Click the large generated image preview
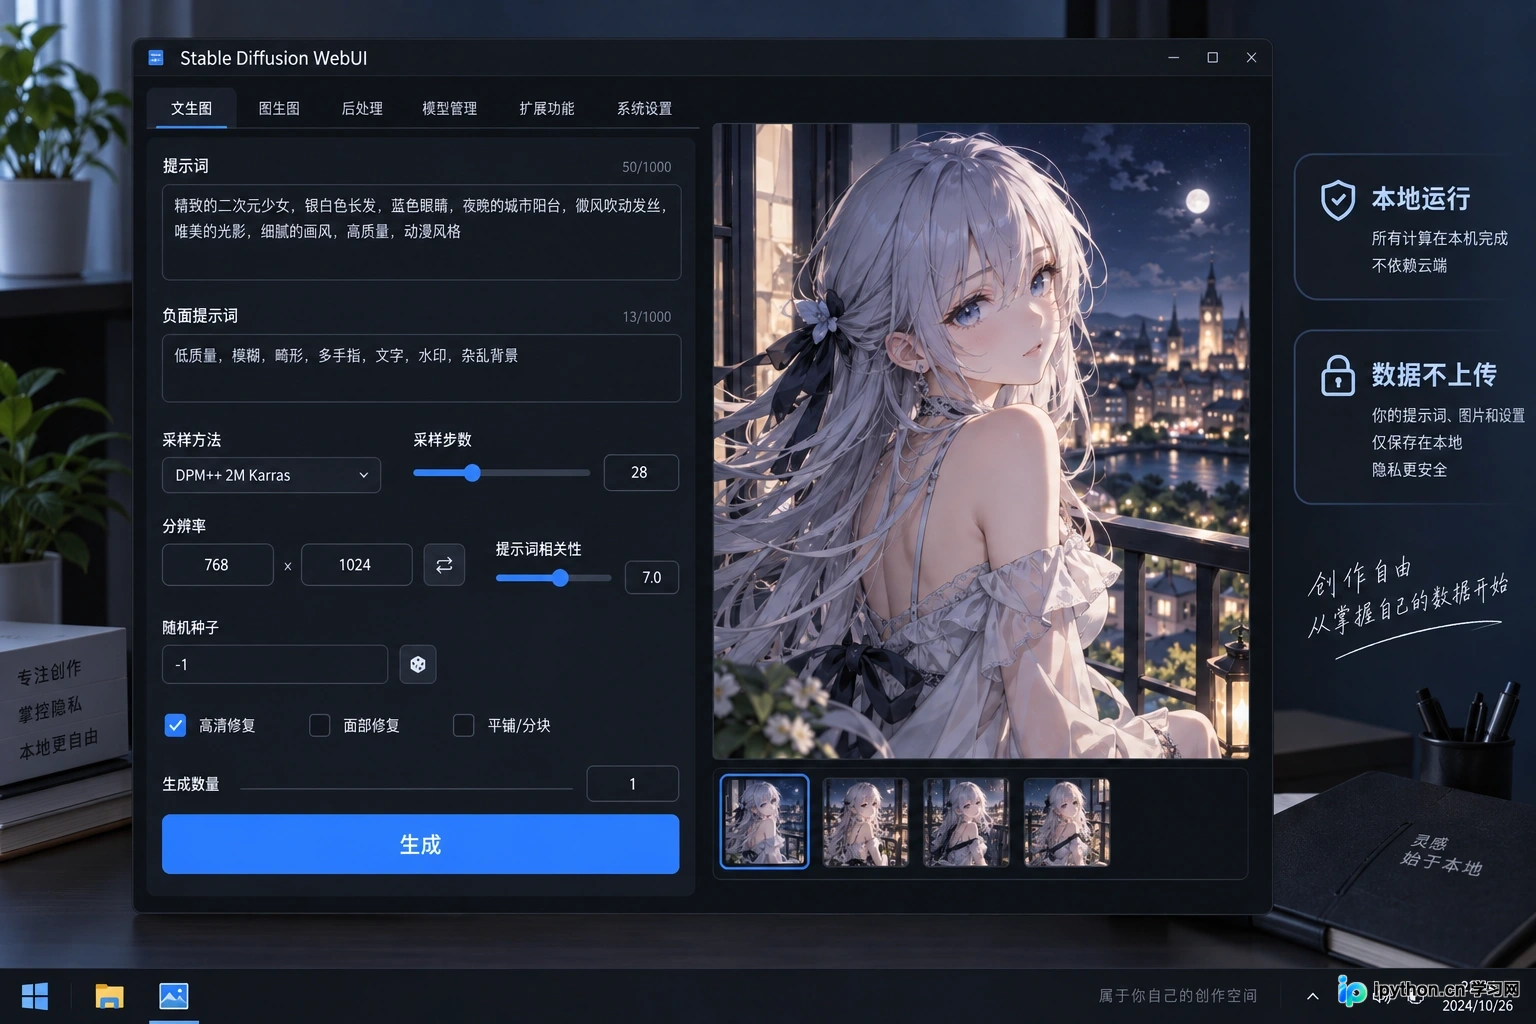The image size is (1536, 1024). (981, 441)
